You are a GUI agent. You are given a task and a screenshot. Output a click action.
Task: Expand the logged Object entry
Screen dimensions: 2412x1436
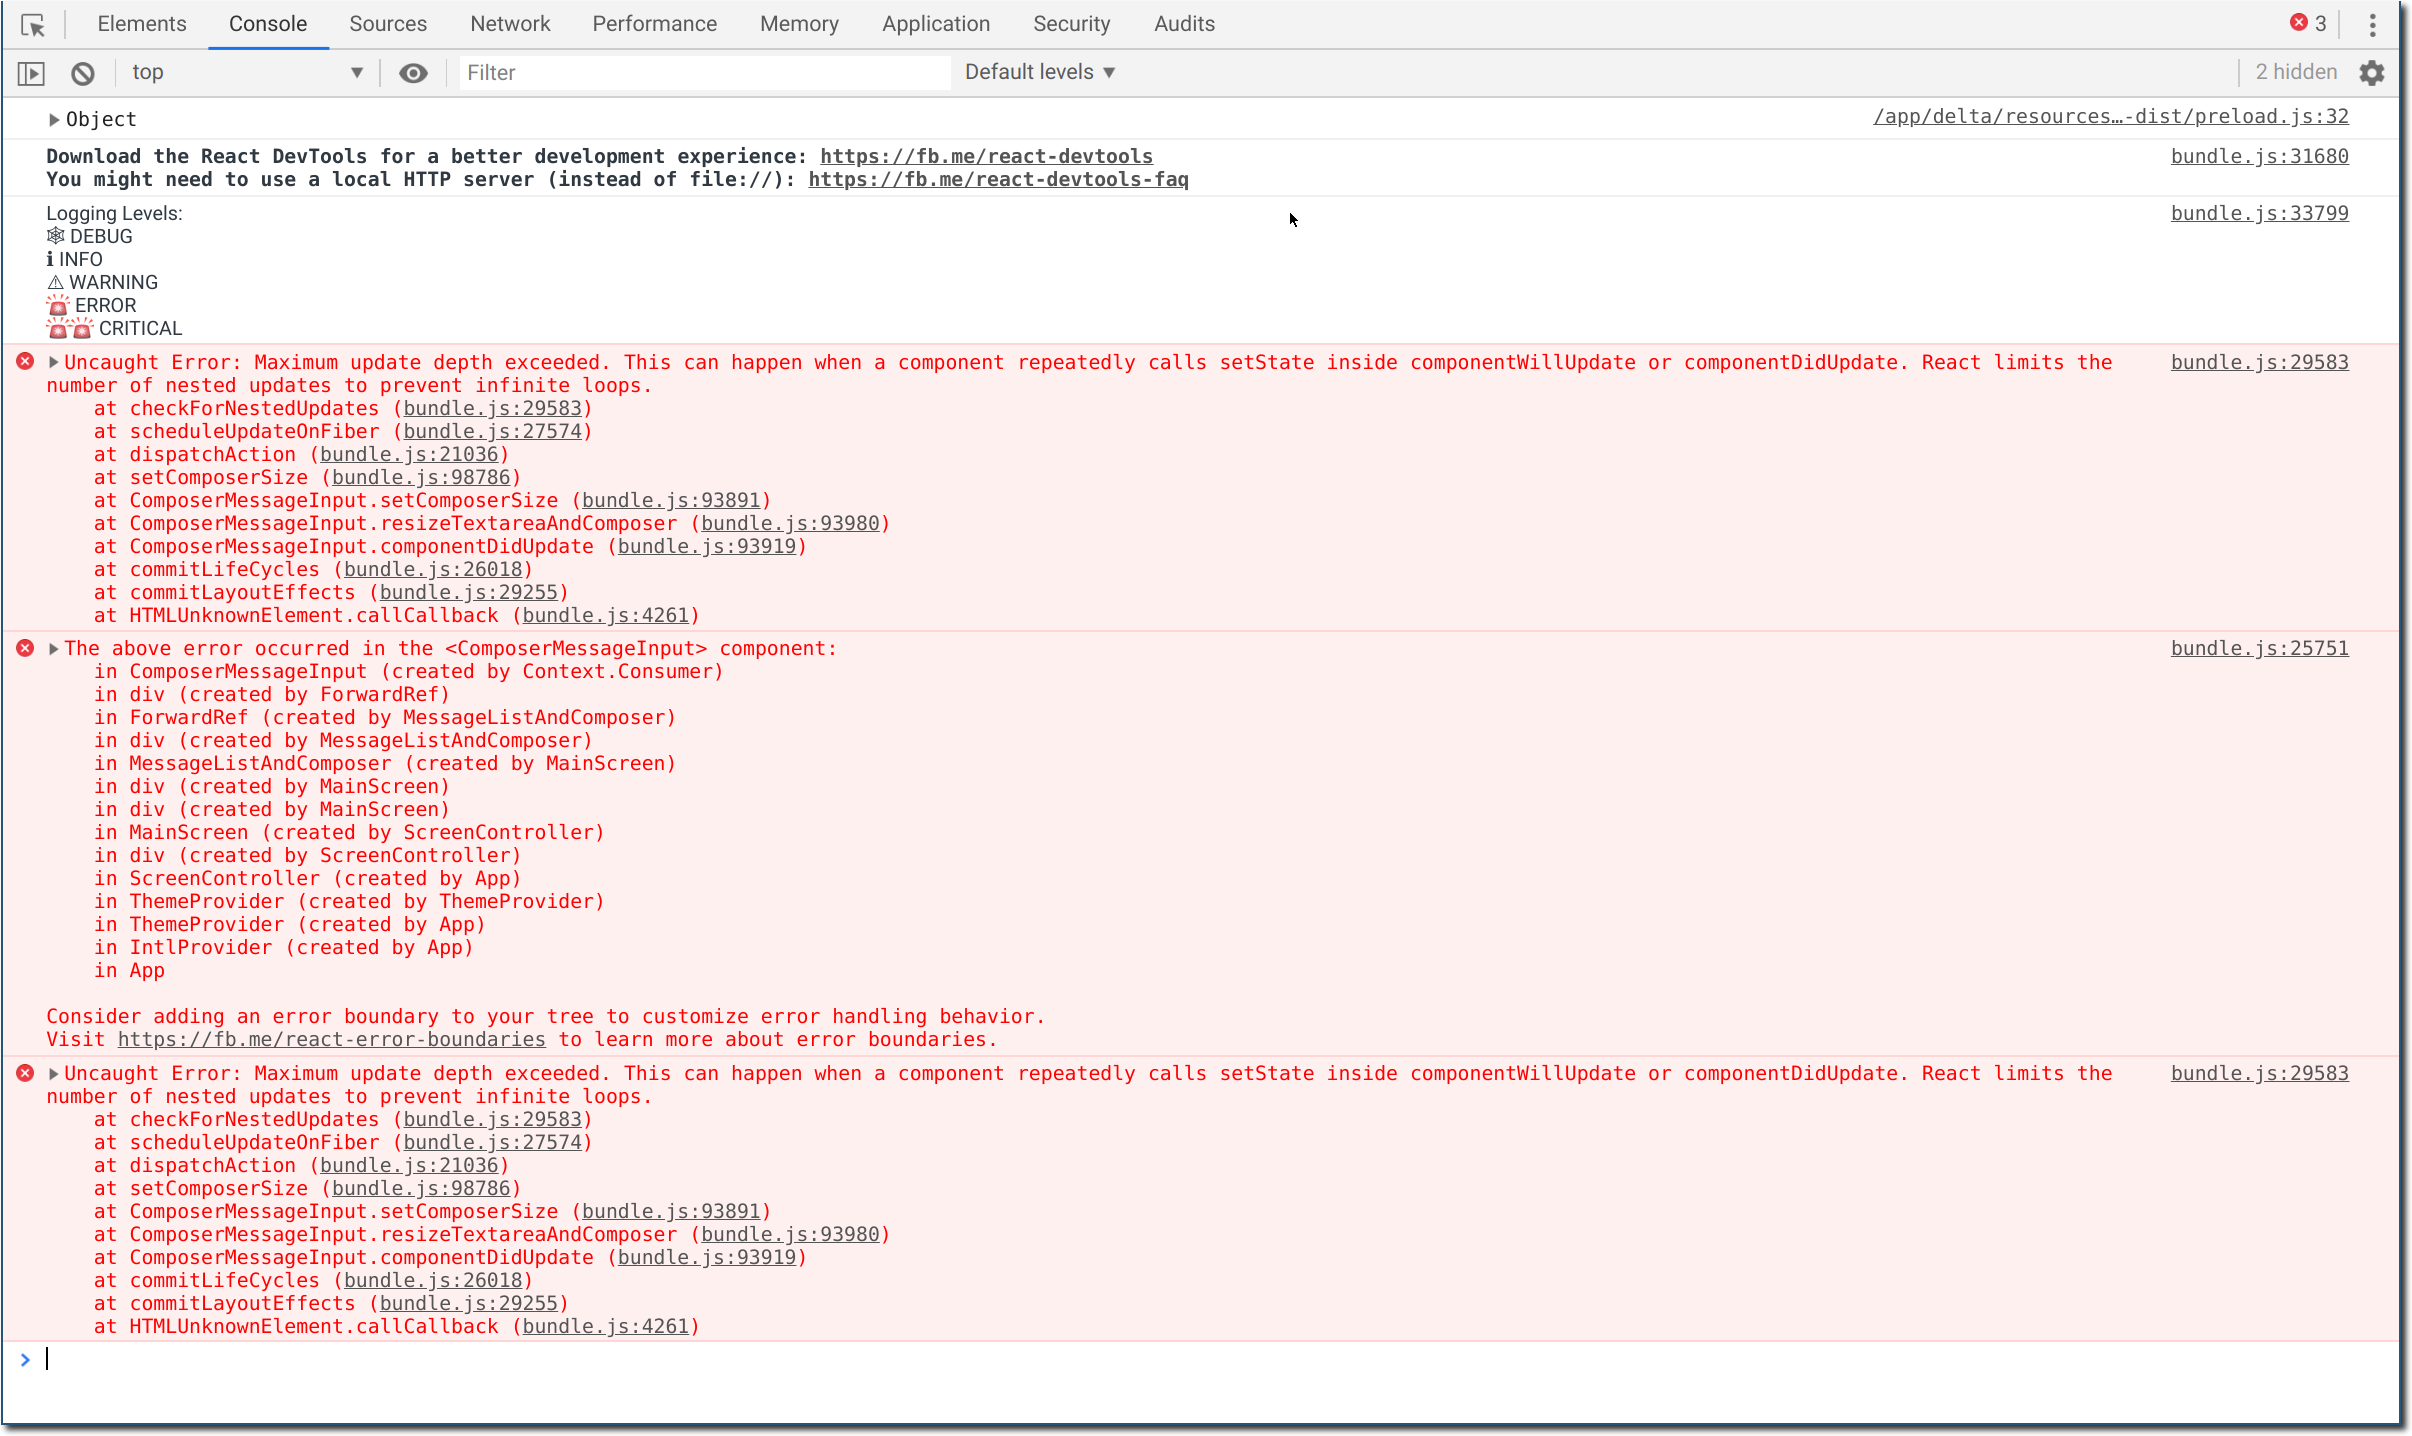pyautogui.click(x=54, y=120)
